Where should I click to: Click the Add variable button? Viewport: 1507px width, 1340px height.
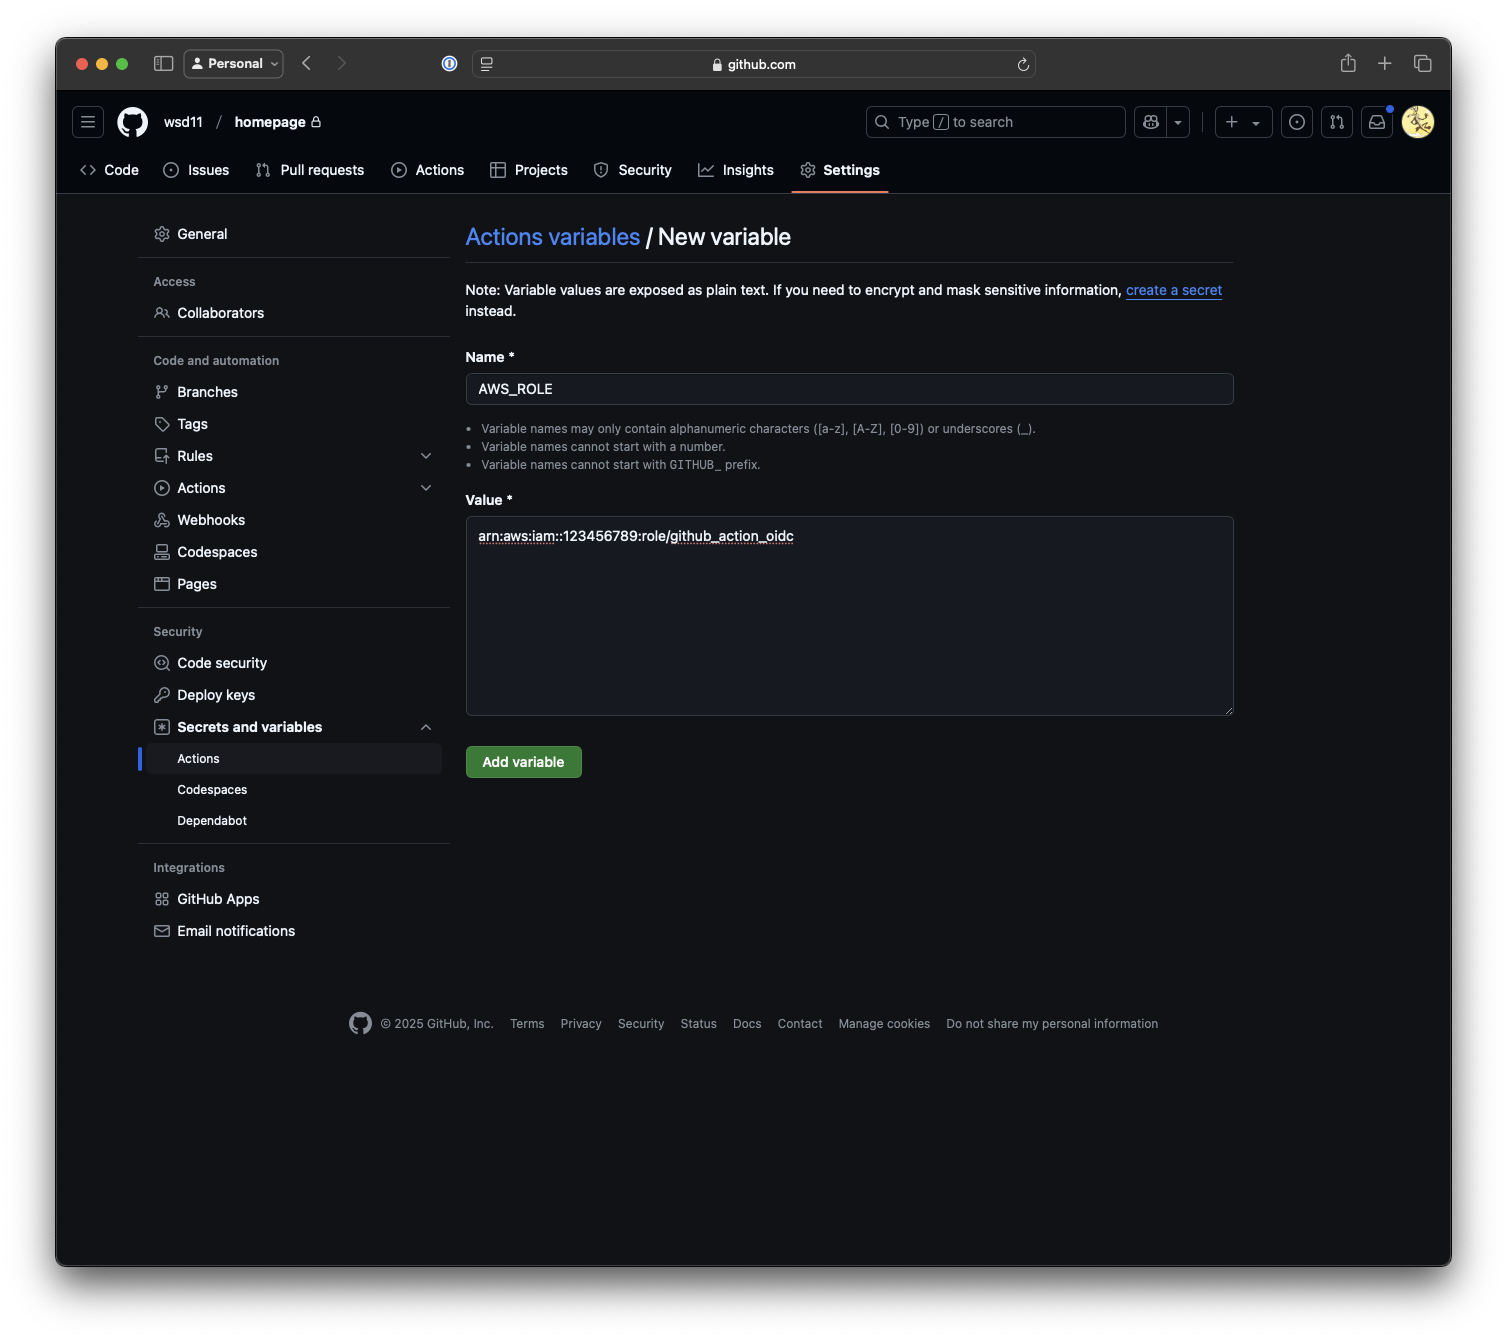[x=523, y=762]
